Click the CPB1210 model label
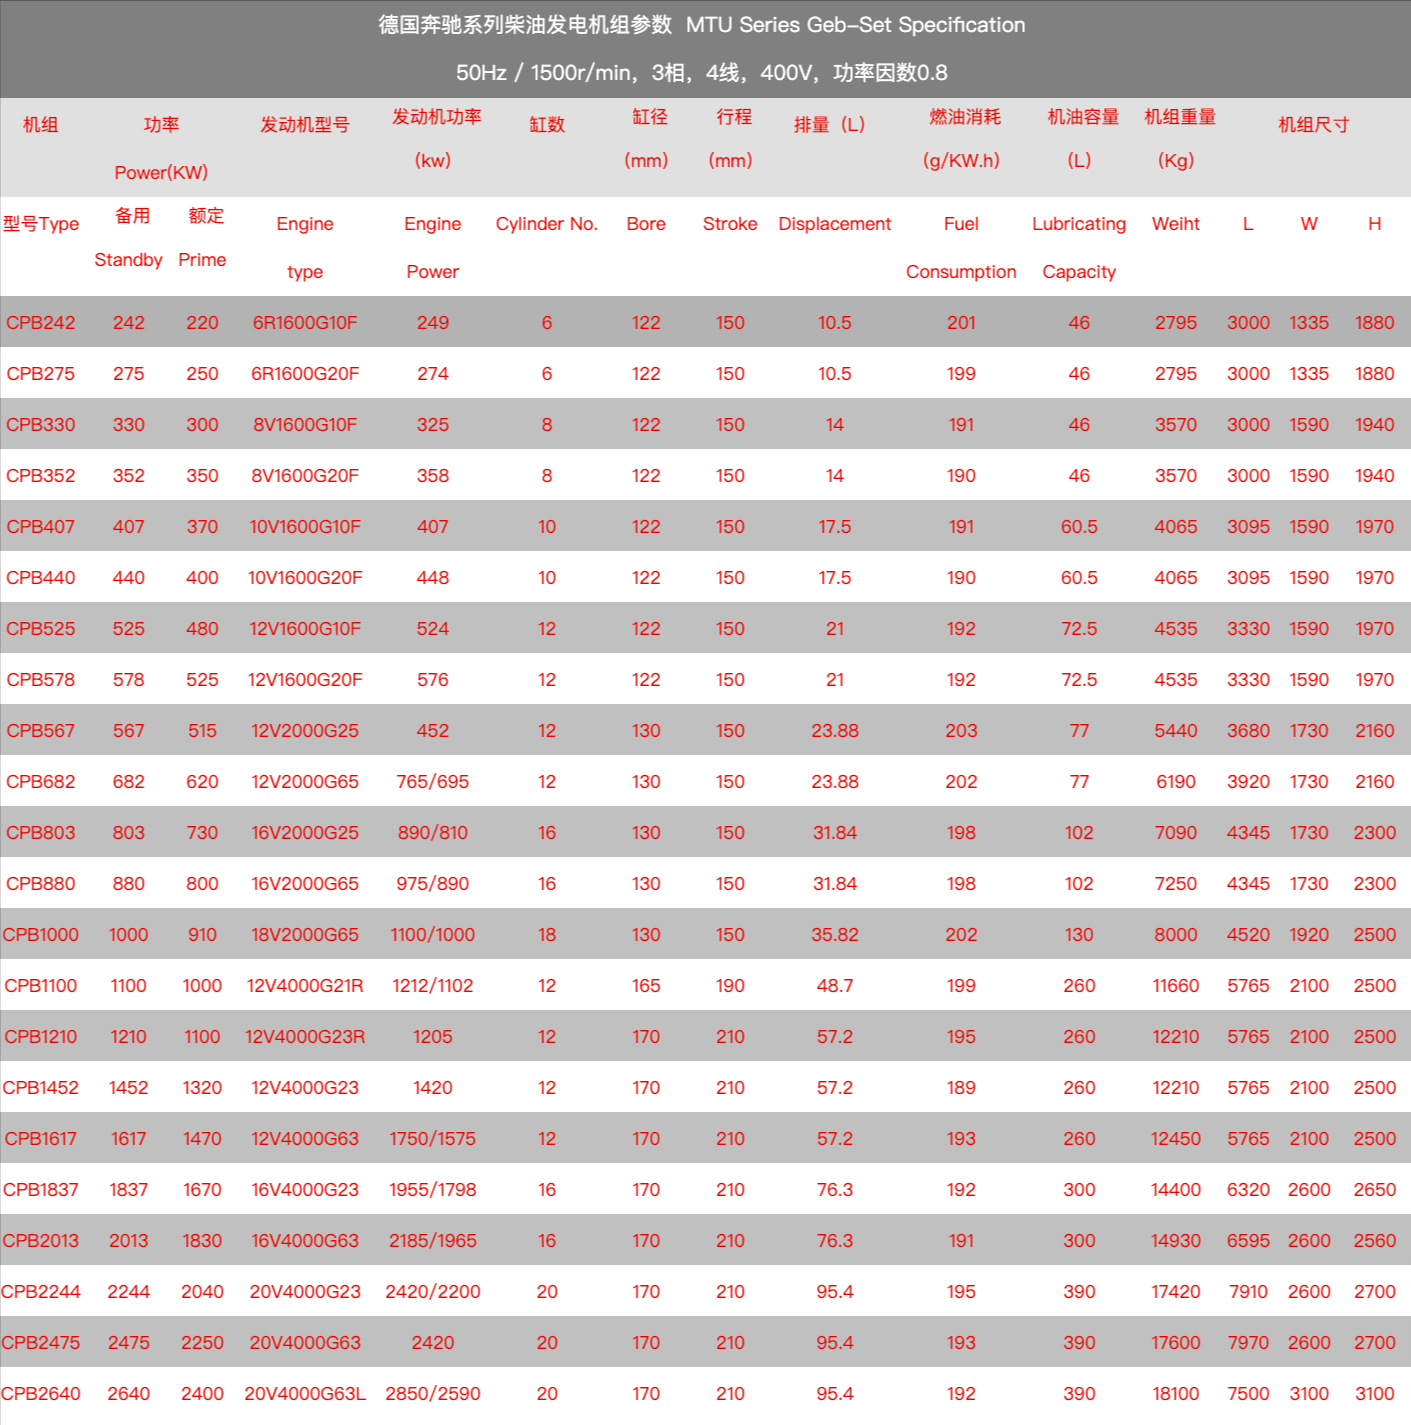This screenshot has height=1425, width=1411. (x=41, y=1037)
